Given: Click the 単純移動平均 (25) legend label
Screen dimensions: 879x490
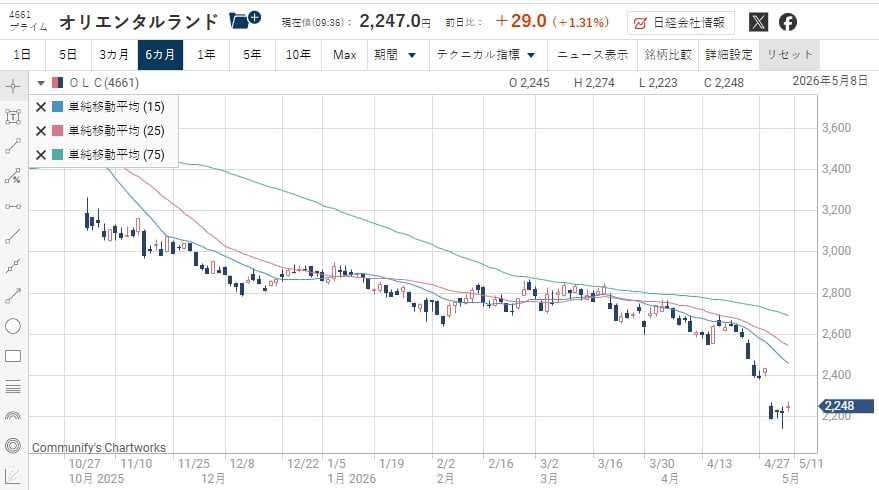Looking at the screenshot, I should [x=117, y=131].
